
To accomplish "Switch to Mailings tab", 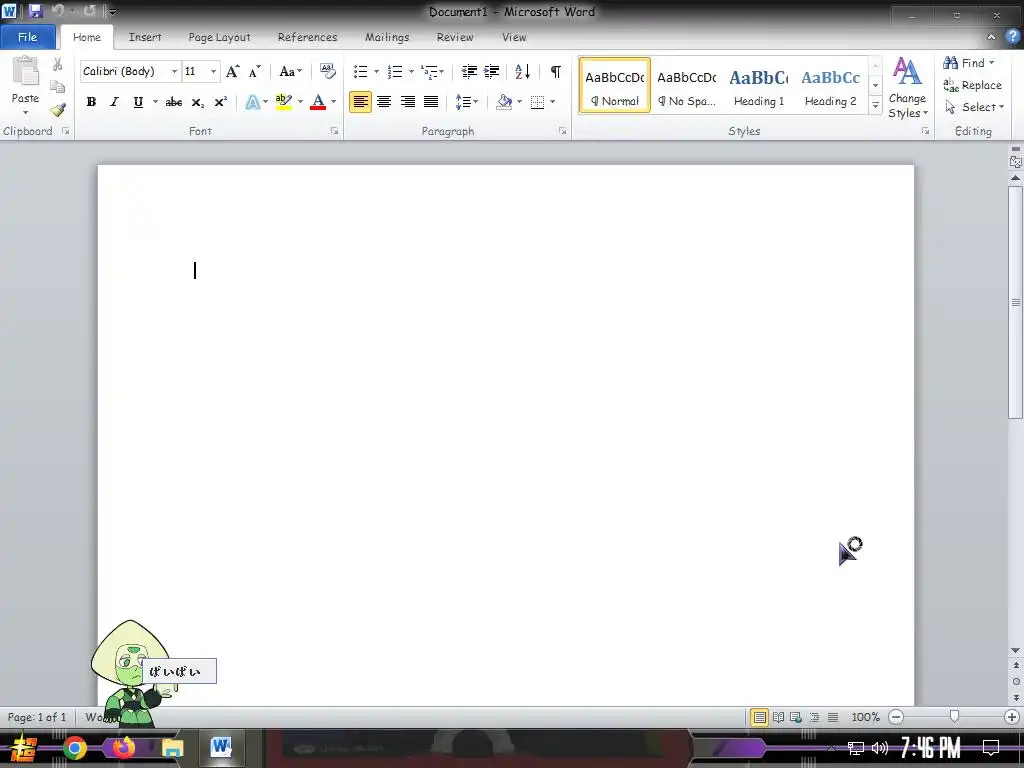I will tap(387, 37).
